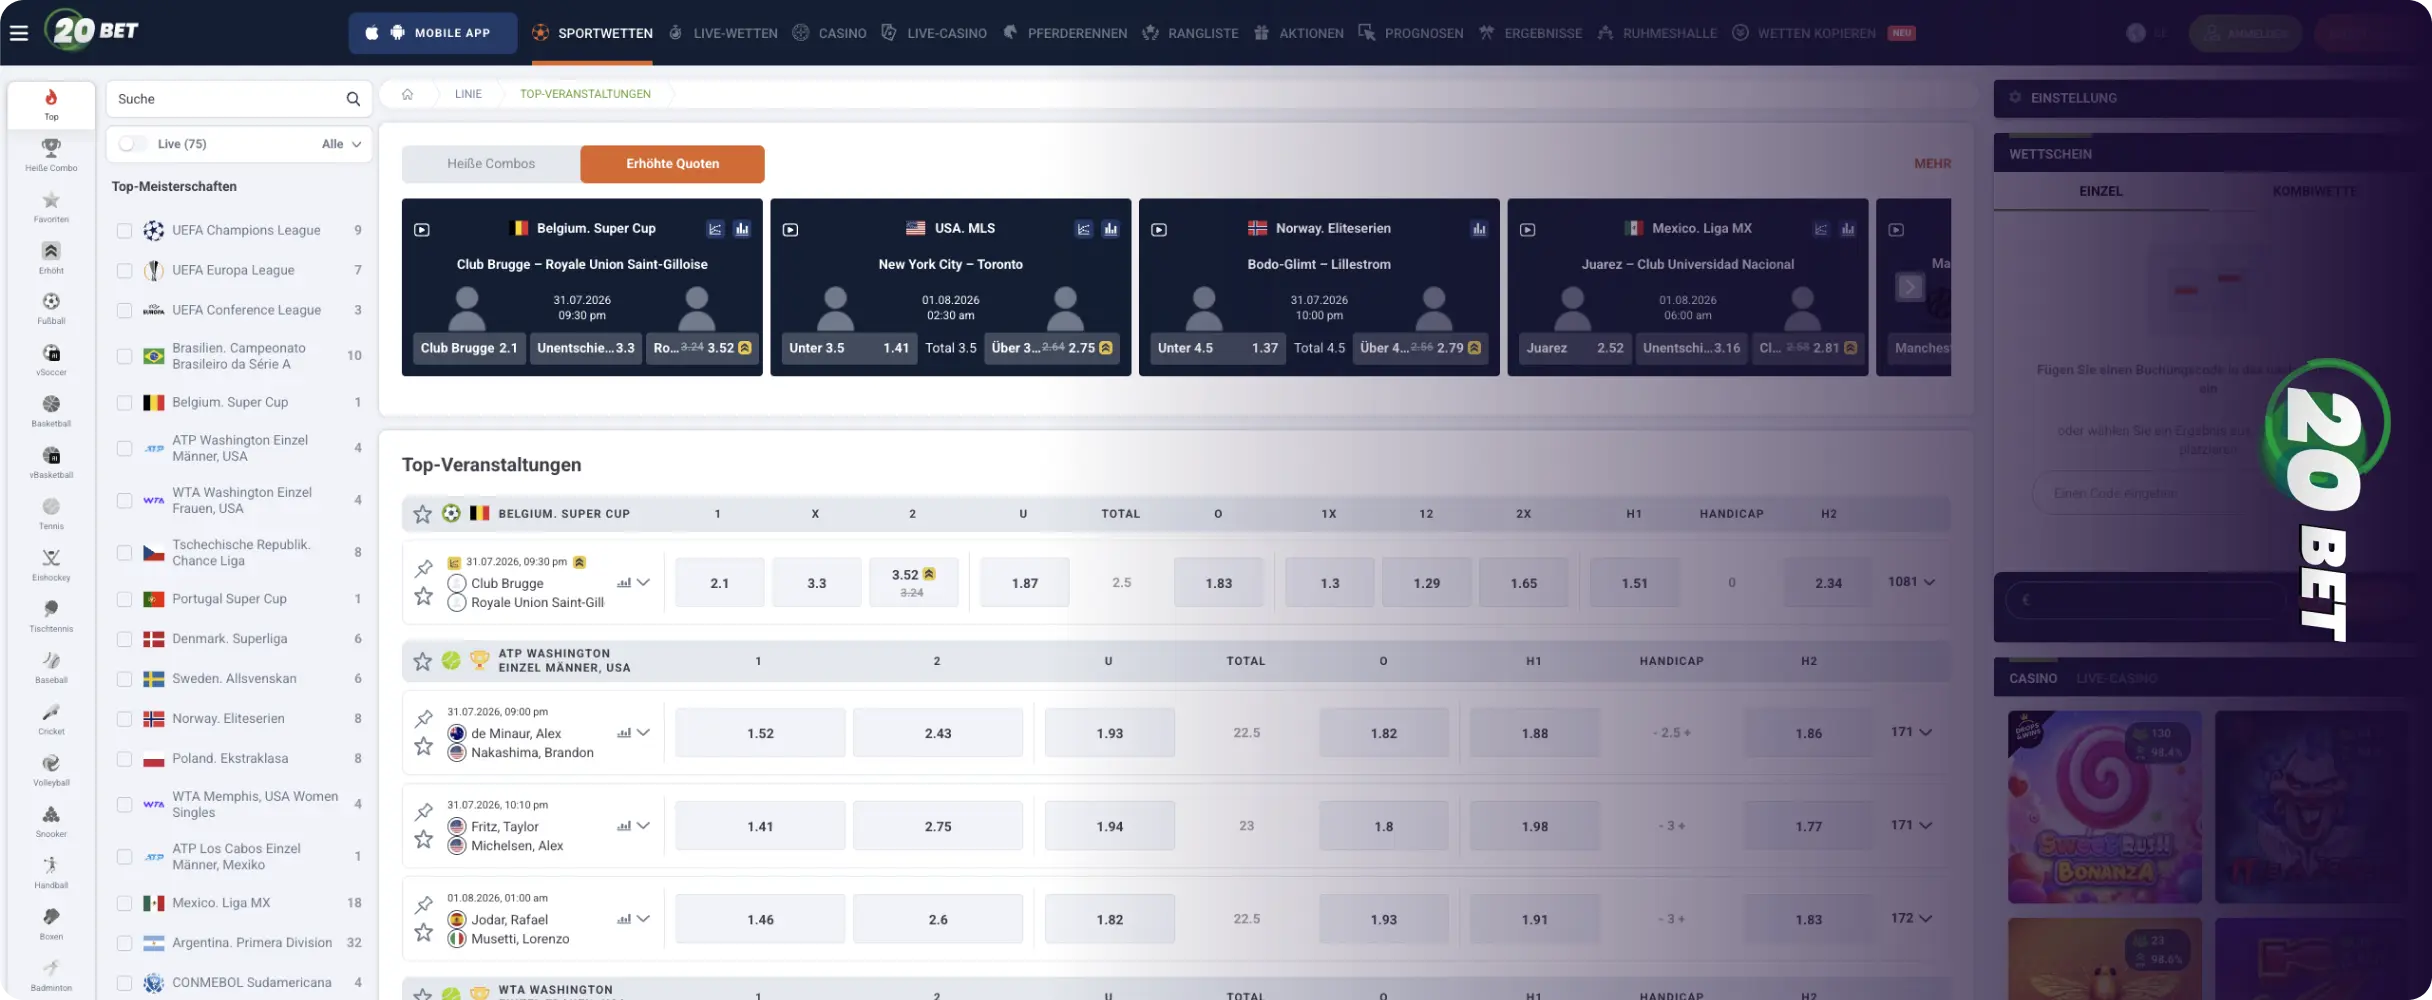Click the Mobile App button
The height and width of the screenshot is (1000, 2432).
point(433,33)
